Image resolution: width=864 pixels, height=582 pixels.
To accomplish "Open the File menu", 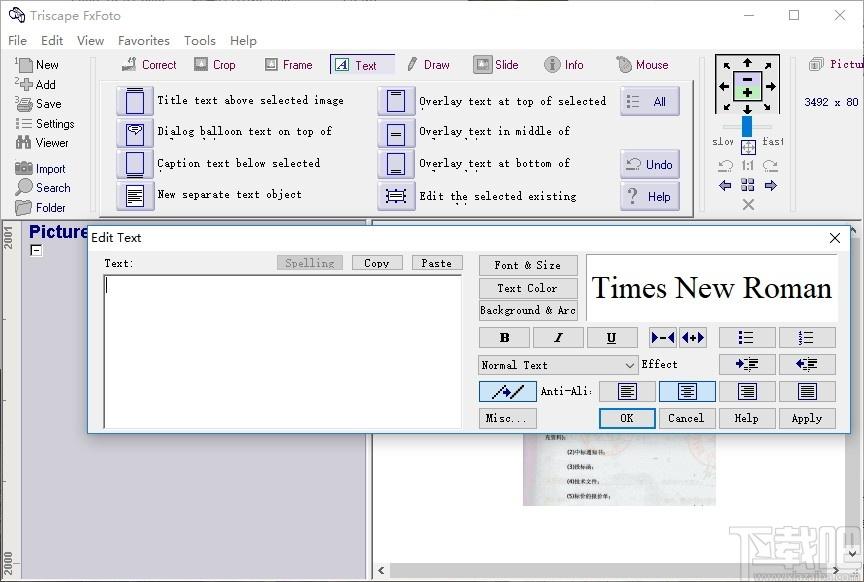I will [18, 41].
